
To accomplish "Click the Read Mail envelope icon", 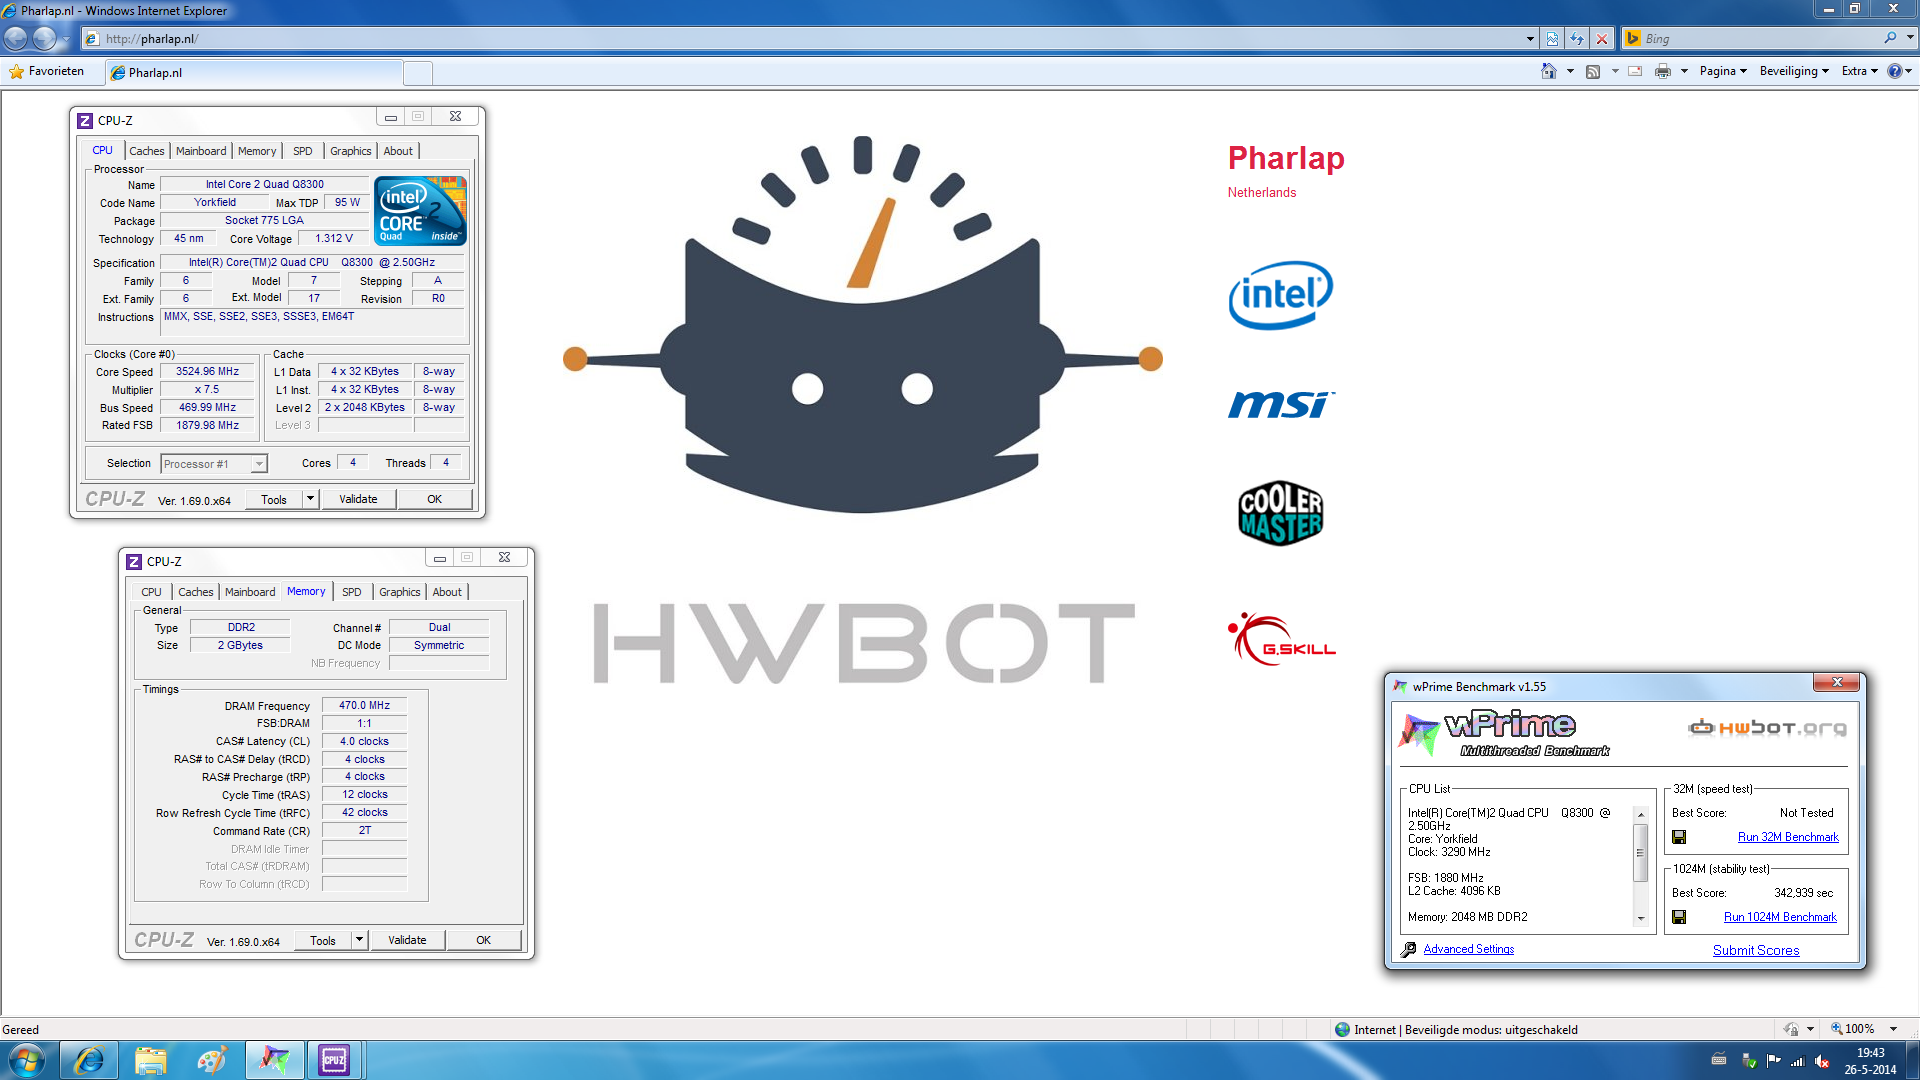I will (1635, 71).
